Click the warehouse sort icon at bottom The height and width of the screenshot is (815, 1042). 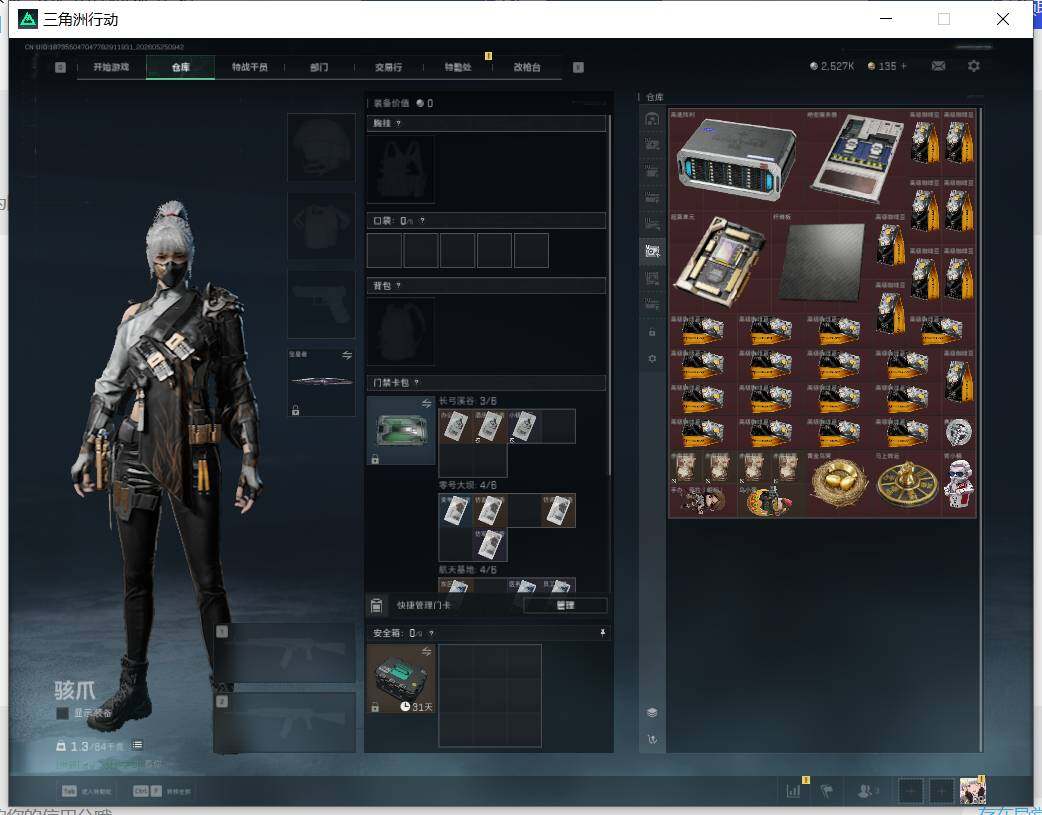(x=652, y=739)
